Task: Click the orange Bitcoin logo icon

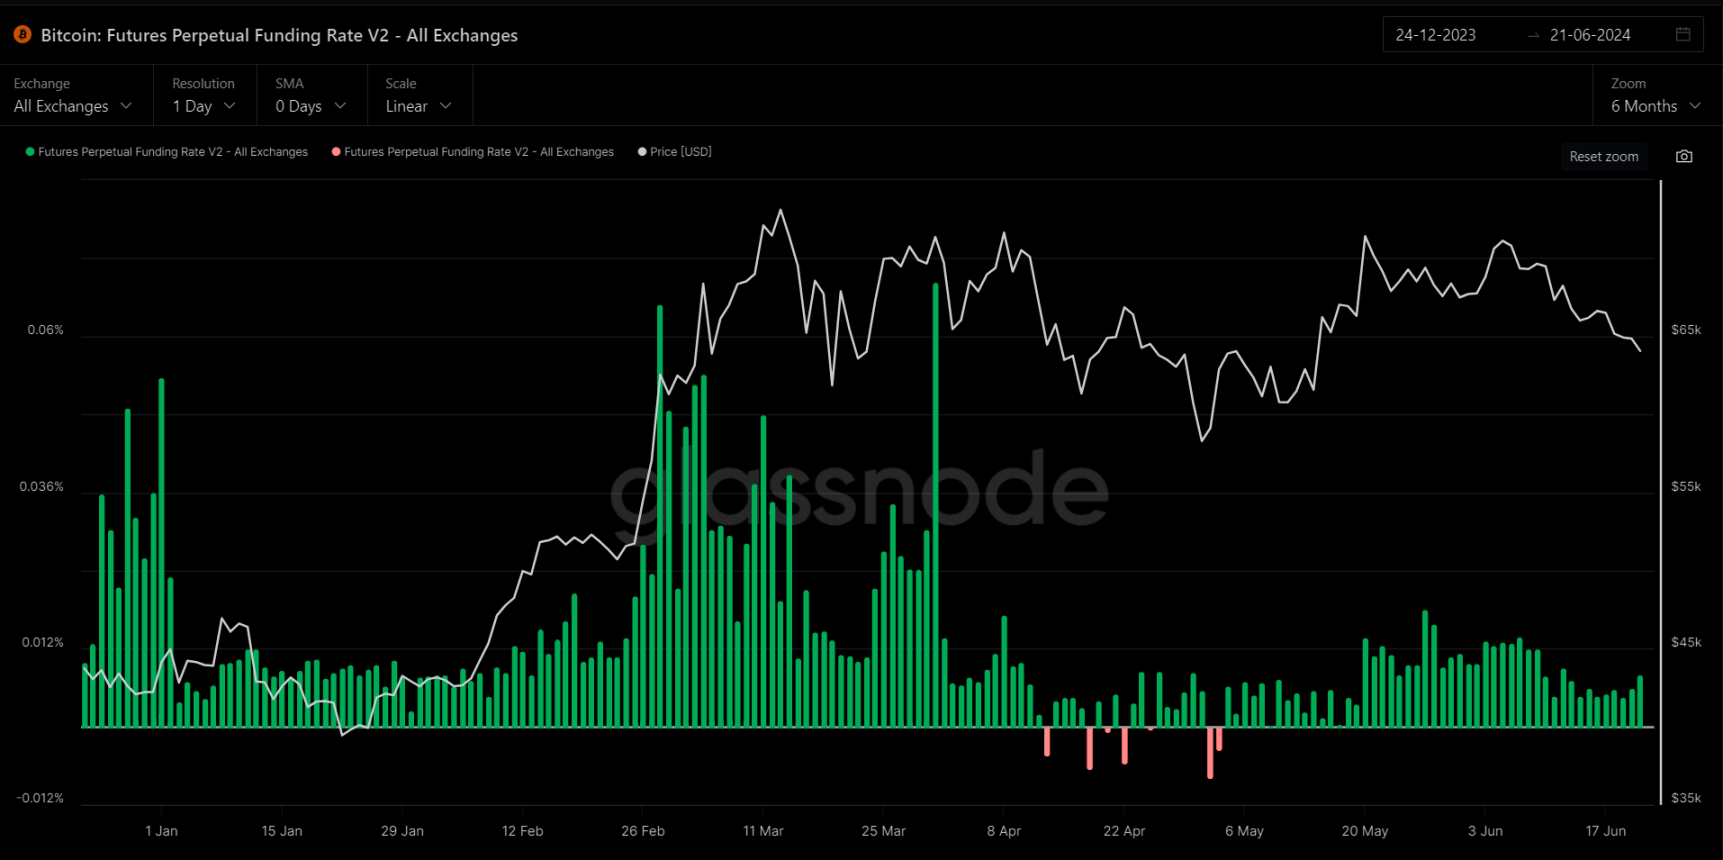Action: click(22, 35)
